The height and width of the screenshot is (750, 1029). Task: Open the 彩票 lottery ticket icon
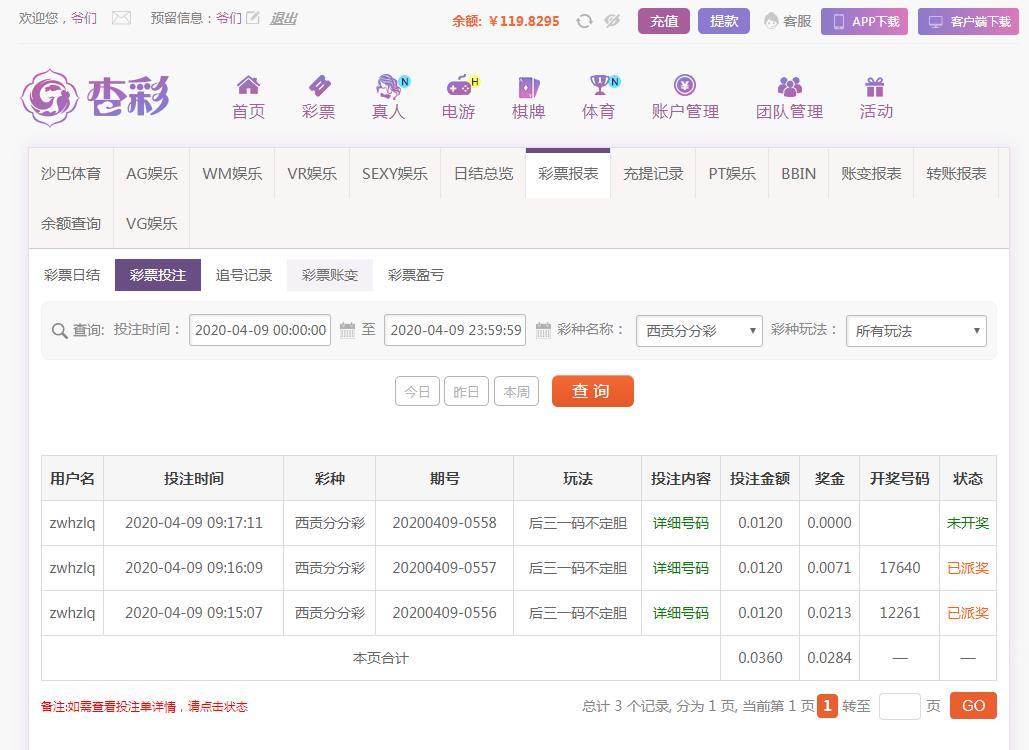pyautogui.click(x=318, y=86)
